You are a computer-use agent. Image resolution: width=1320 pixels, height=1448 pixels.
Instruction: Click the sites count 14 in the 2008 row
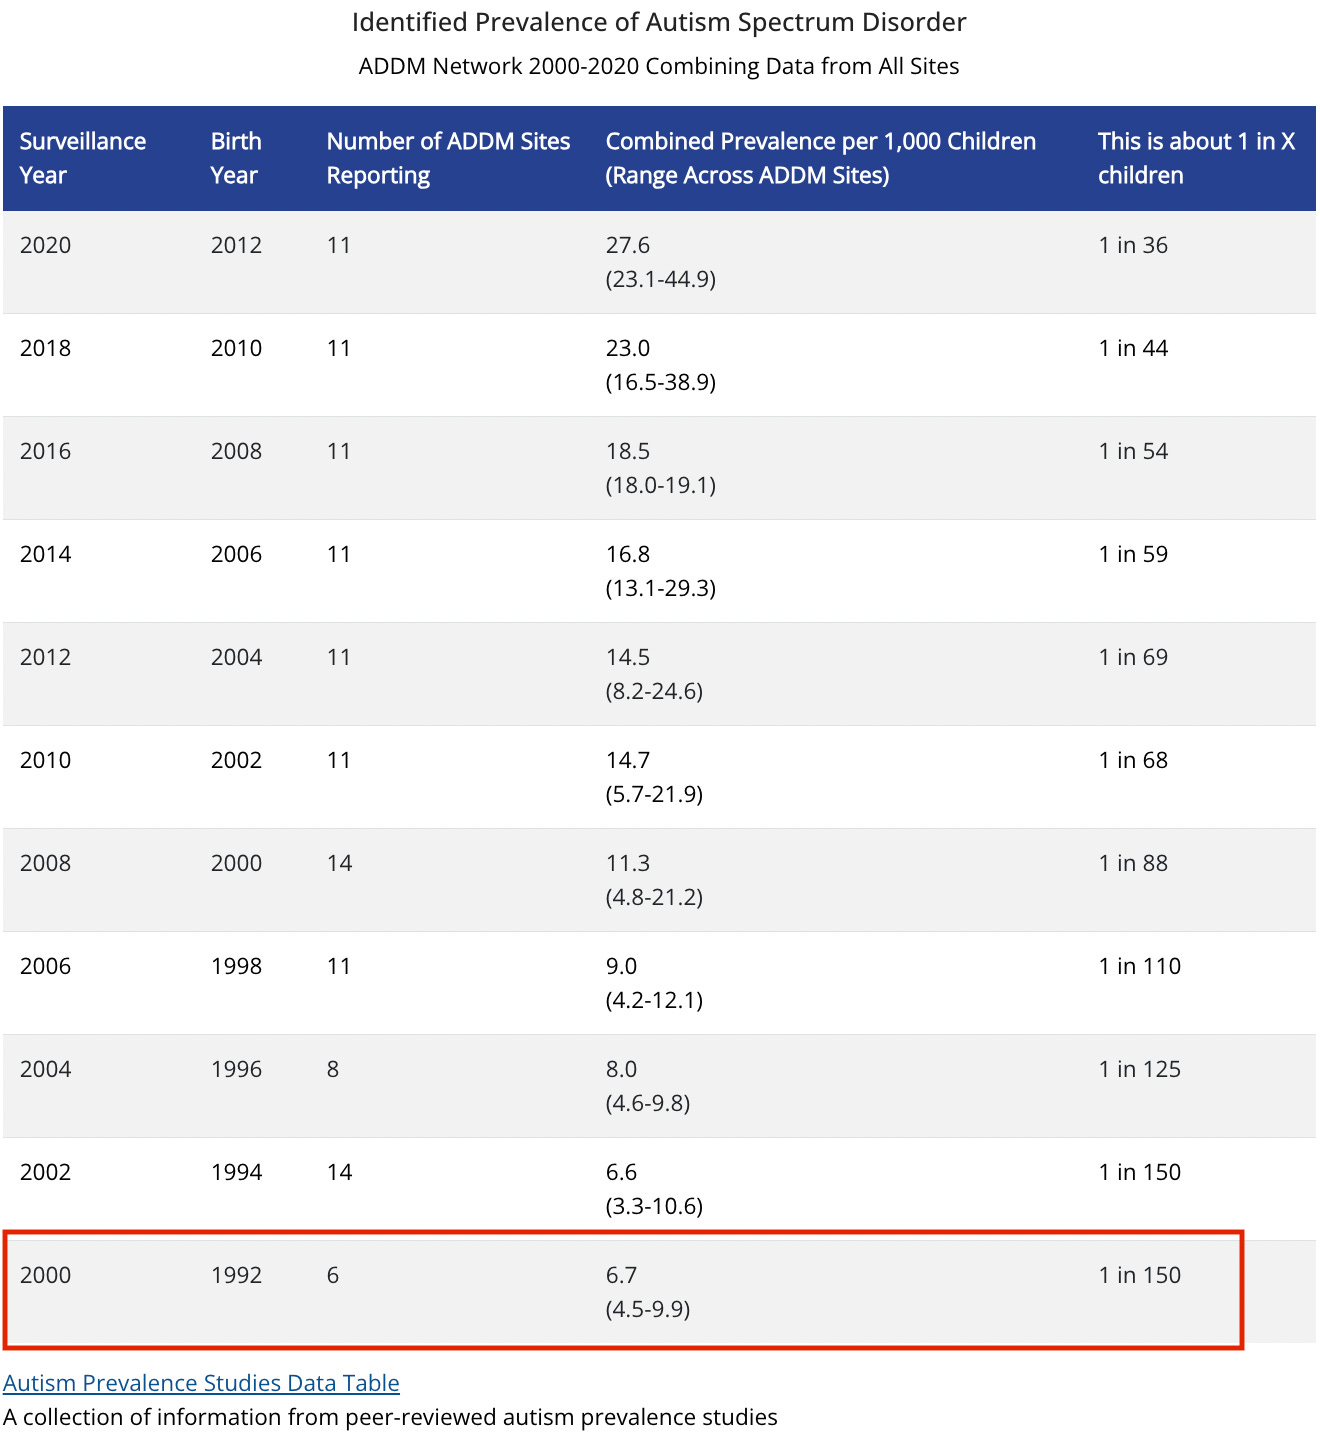coord(340,863)
